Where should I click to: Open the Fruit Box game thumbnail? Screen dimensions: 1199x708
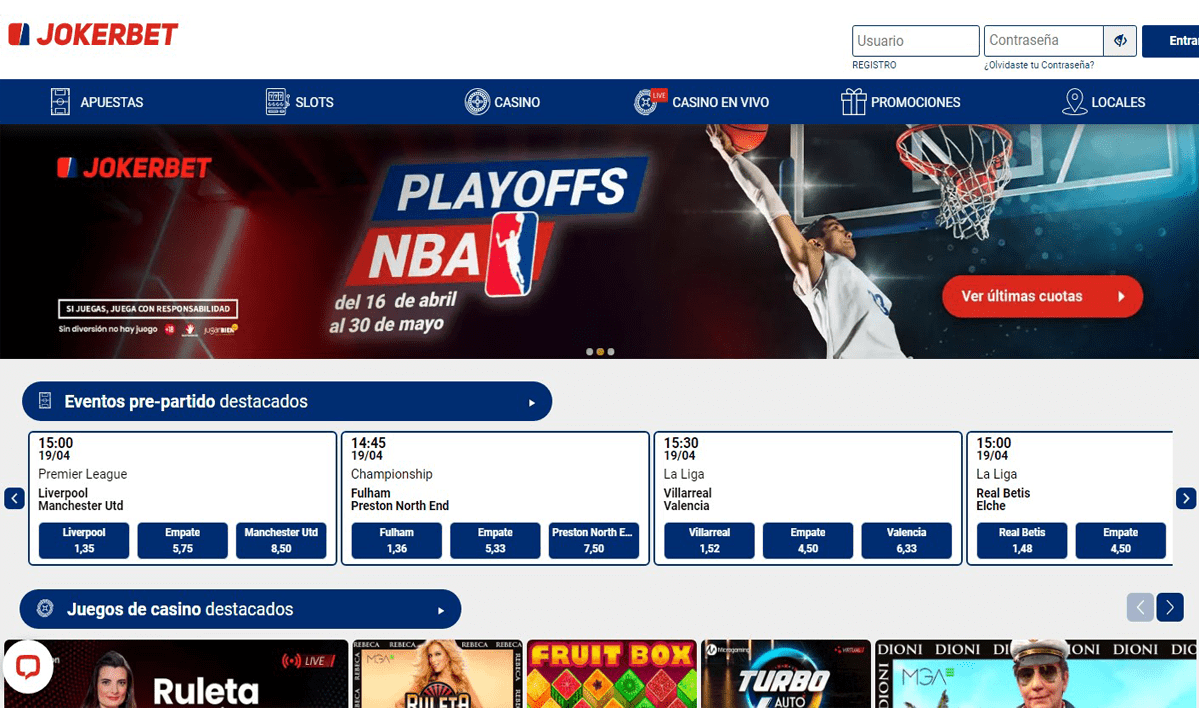pyautogui.click(x=612, y=674)
